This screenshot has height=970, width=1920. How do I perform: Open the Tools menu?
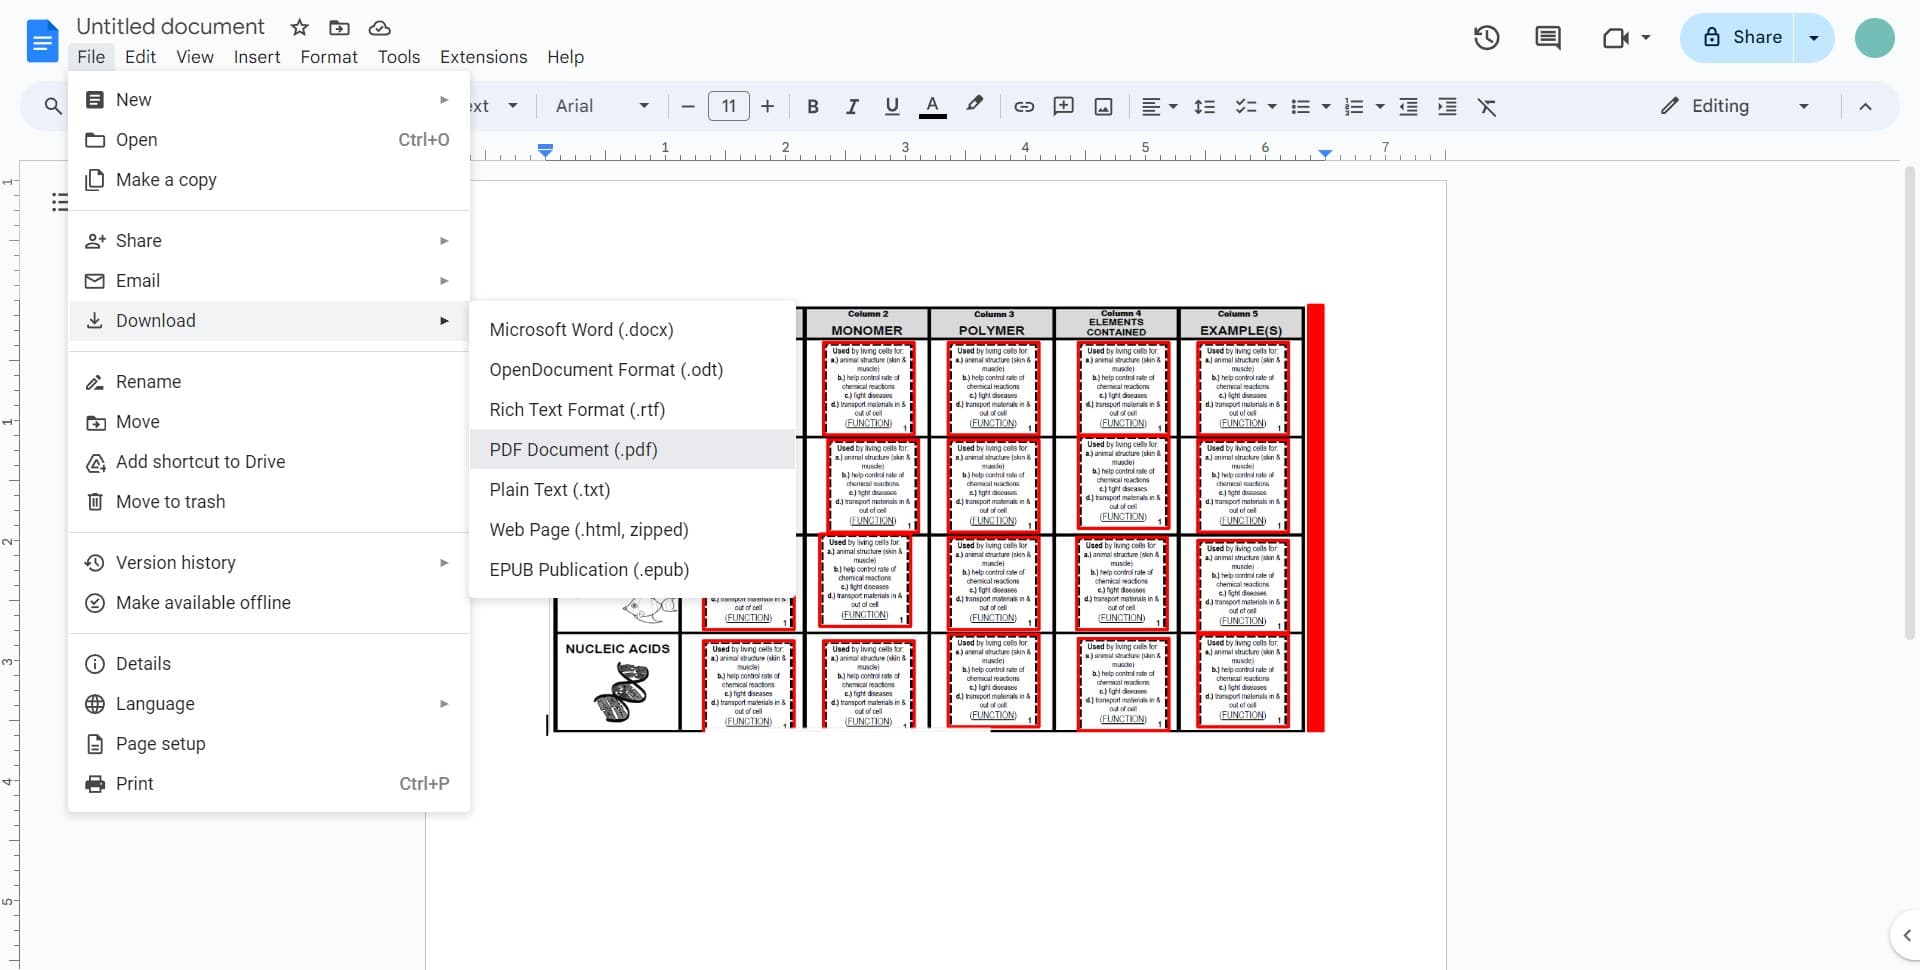click(399, 57)
